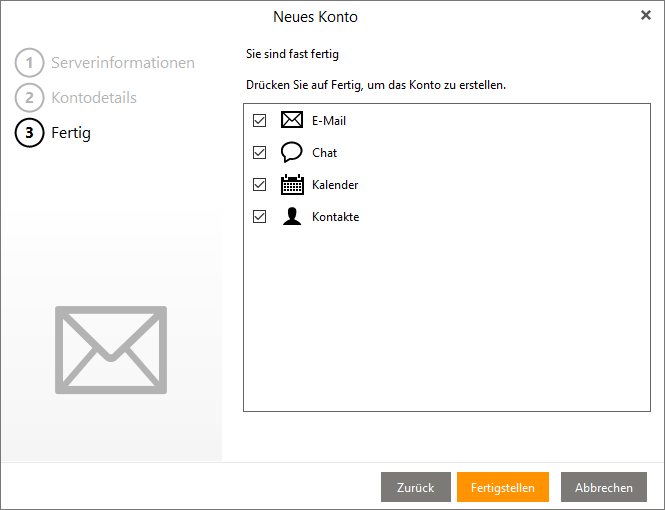
Task: Click the step 3 number circle
Action: click(30, 133)
